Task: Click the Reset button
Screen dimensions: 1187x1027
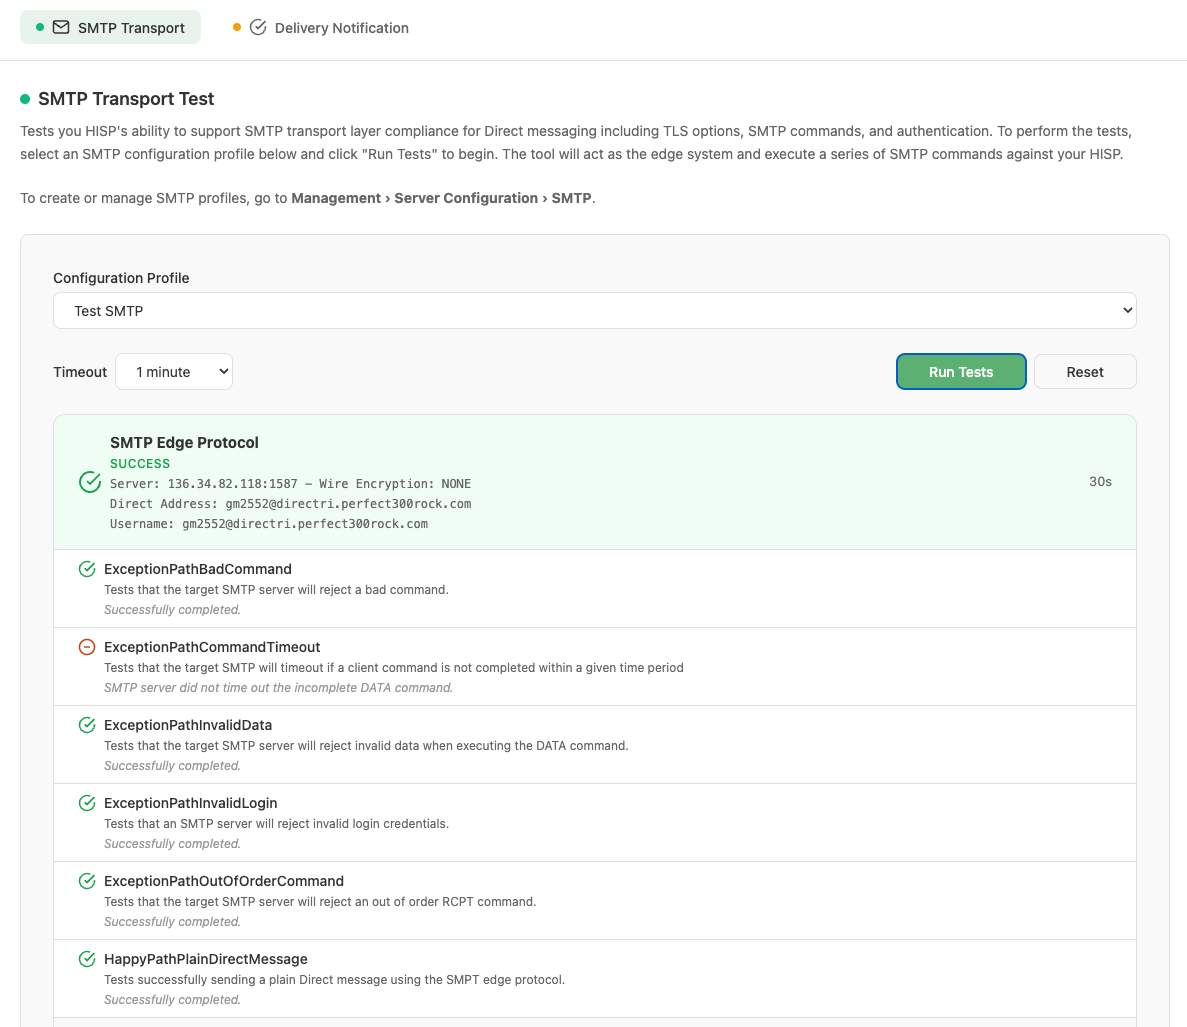Action: point(1085,372)
